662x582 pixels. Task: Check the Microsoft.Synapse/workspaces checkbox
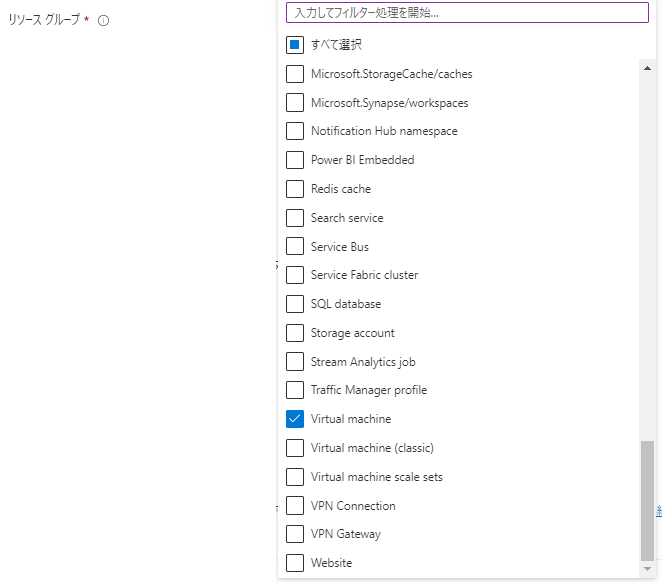click(x=295, y=103)
